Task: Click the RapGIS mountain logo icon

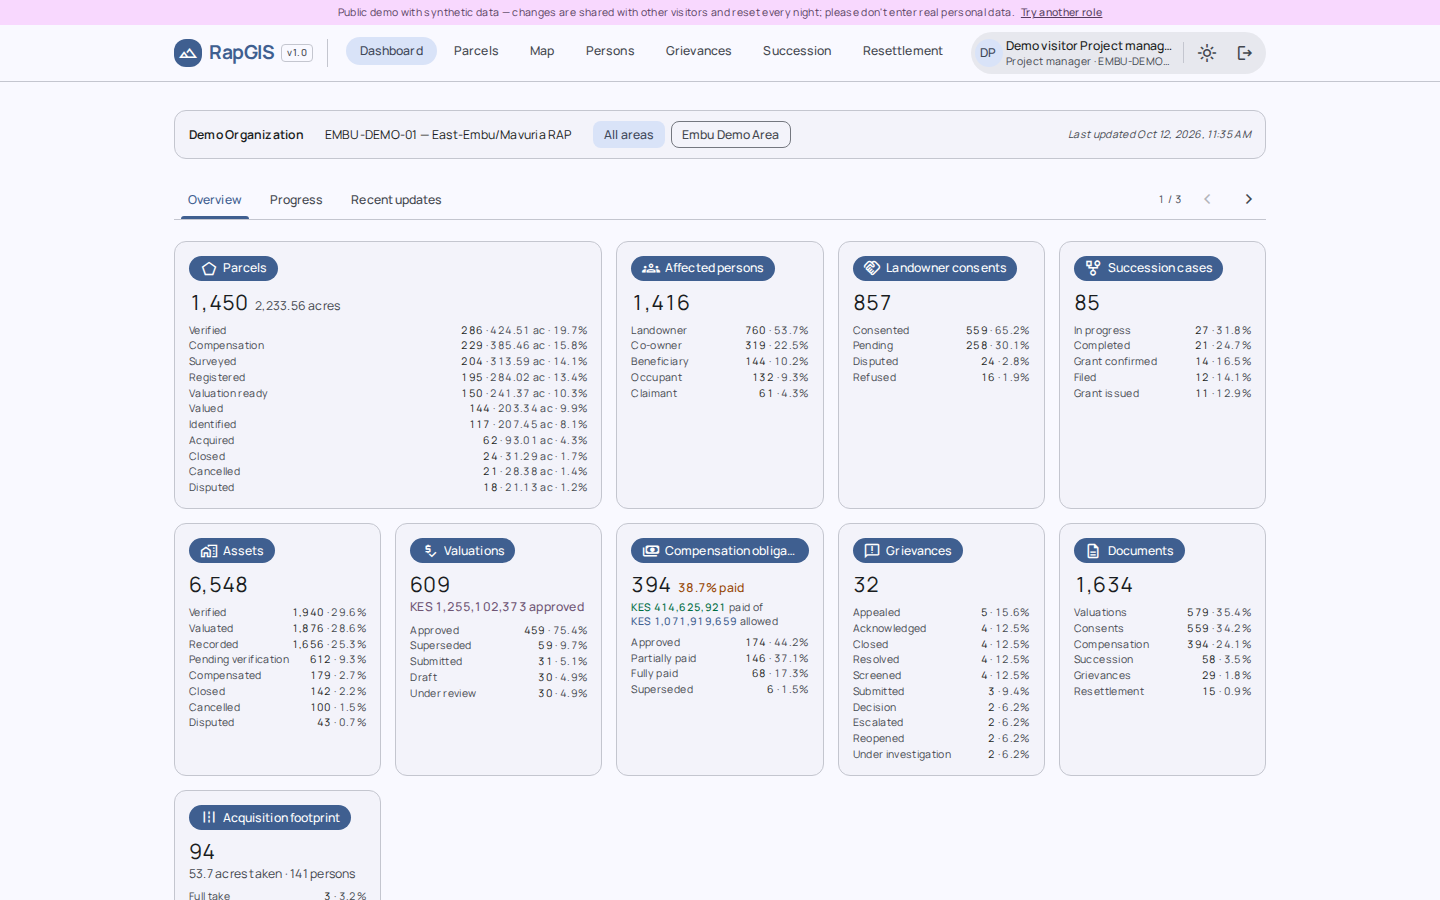Action: [188, 53]
